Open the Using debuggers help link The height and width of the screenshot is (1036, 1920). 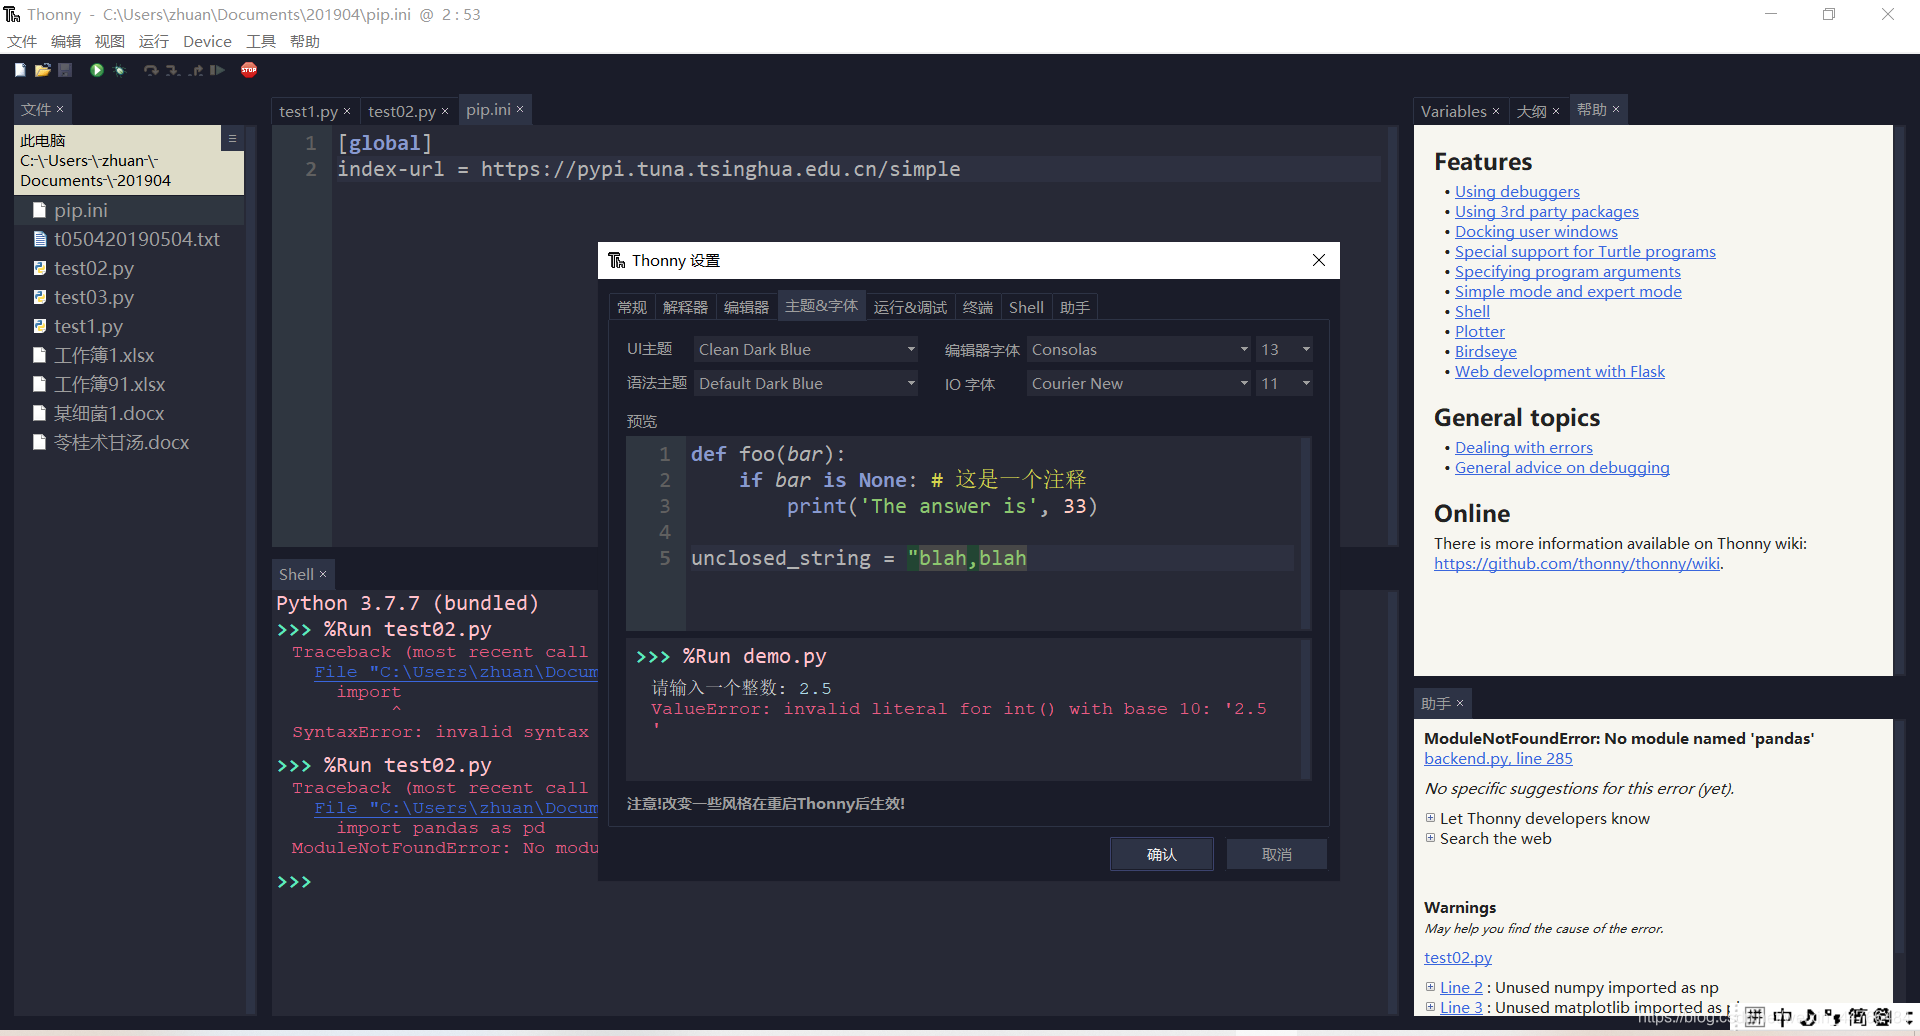point(1517,191)
